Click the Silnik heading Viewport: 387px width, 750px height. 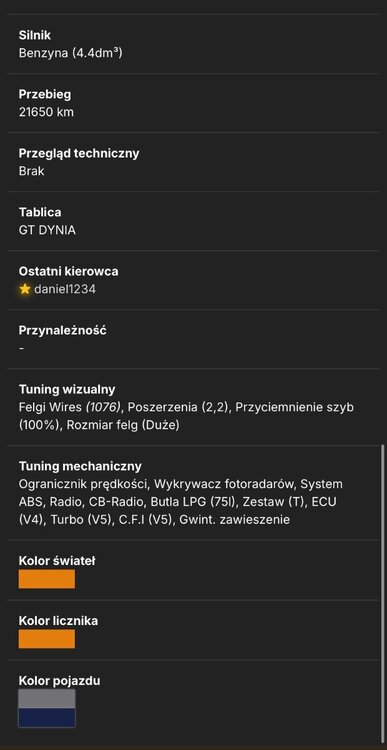pyautogui.click(x=34, y=35)
